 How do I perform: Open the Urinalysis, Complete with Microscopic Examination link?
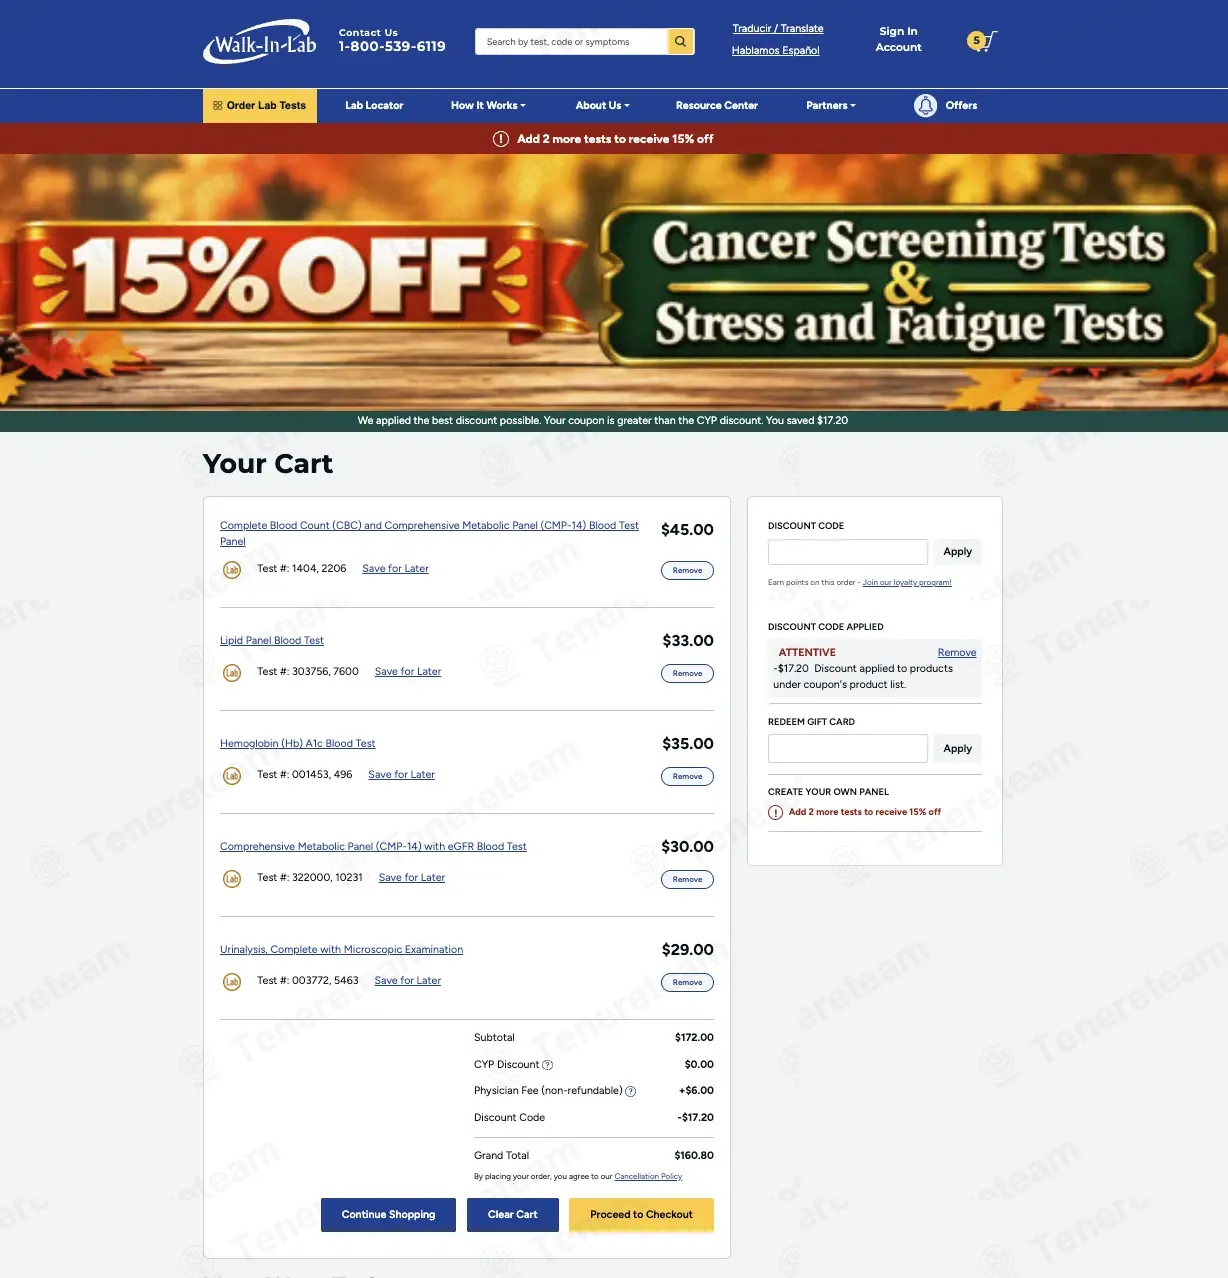pos(341,950)
